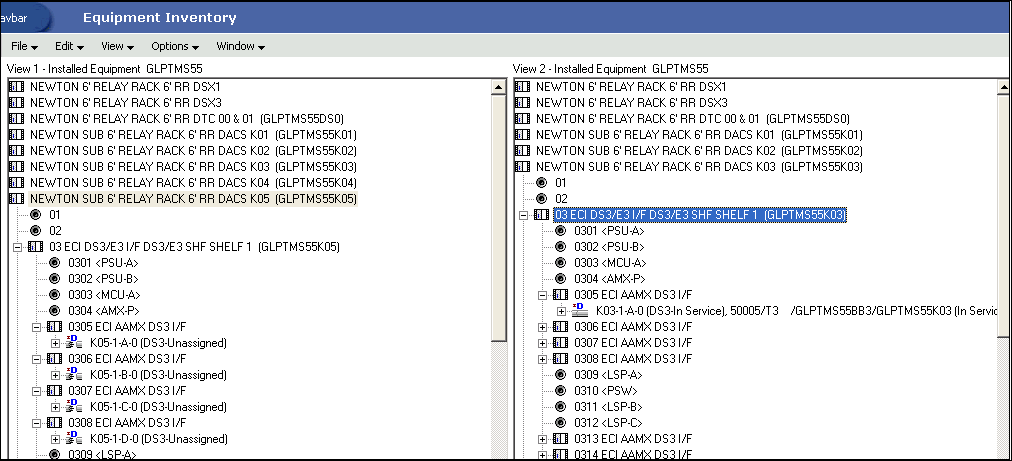Click card icon of 0313 in View 2
The image size is (1012, 461).
pyautogui.click(x=561, y=440)
